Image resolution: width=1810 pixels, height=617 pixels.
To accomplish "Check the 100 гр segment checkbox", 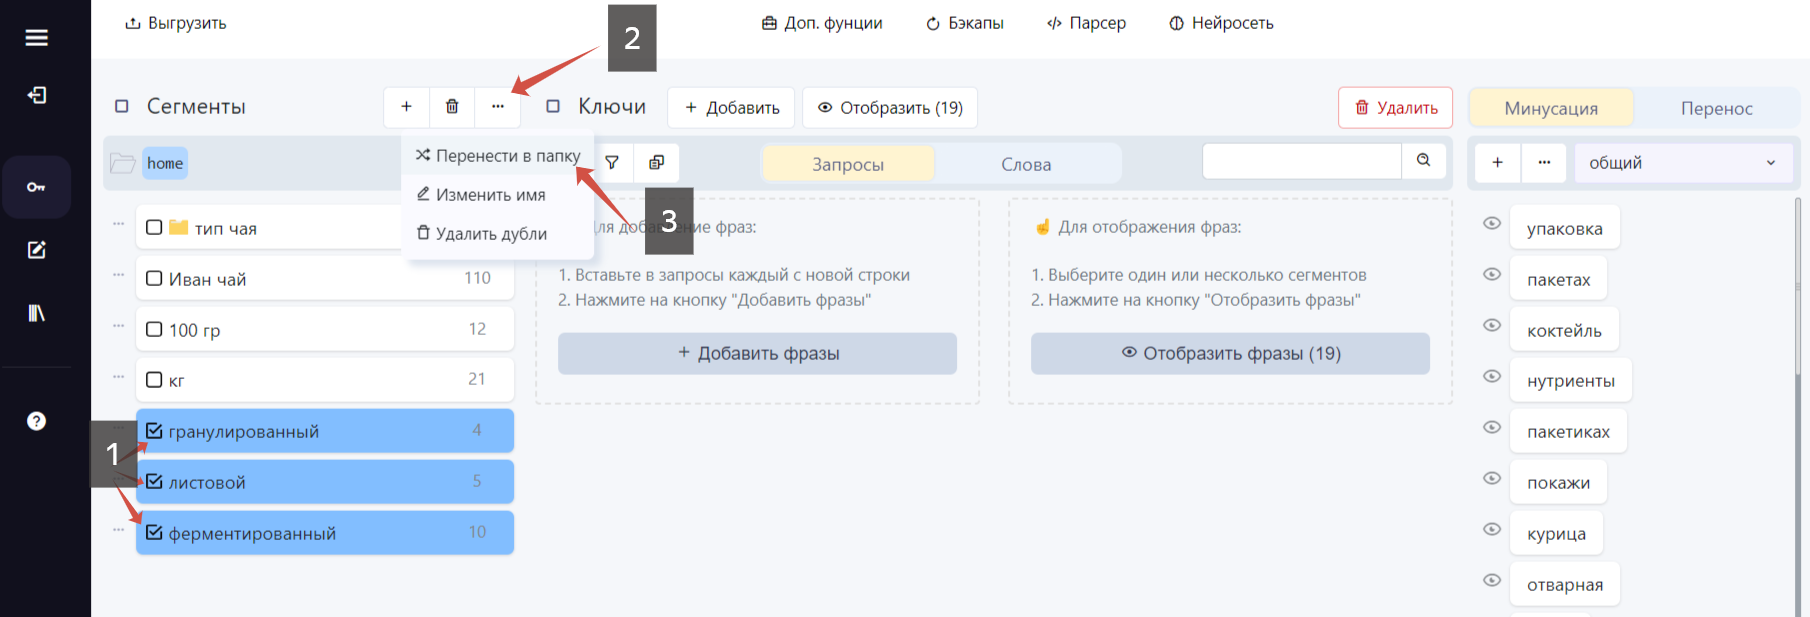I will tap(154, 329).
